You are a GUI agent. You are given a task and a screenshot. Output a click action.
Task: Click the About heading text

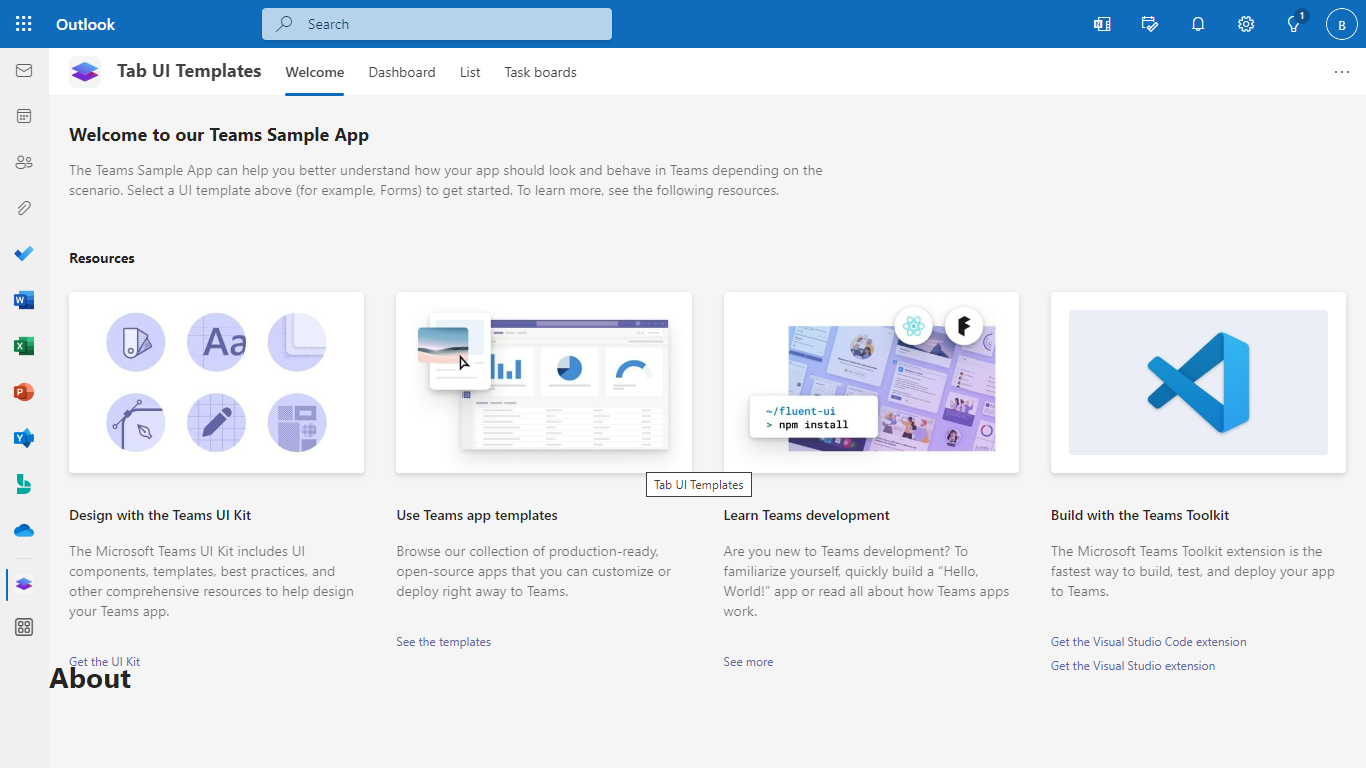90,678
